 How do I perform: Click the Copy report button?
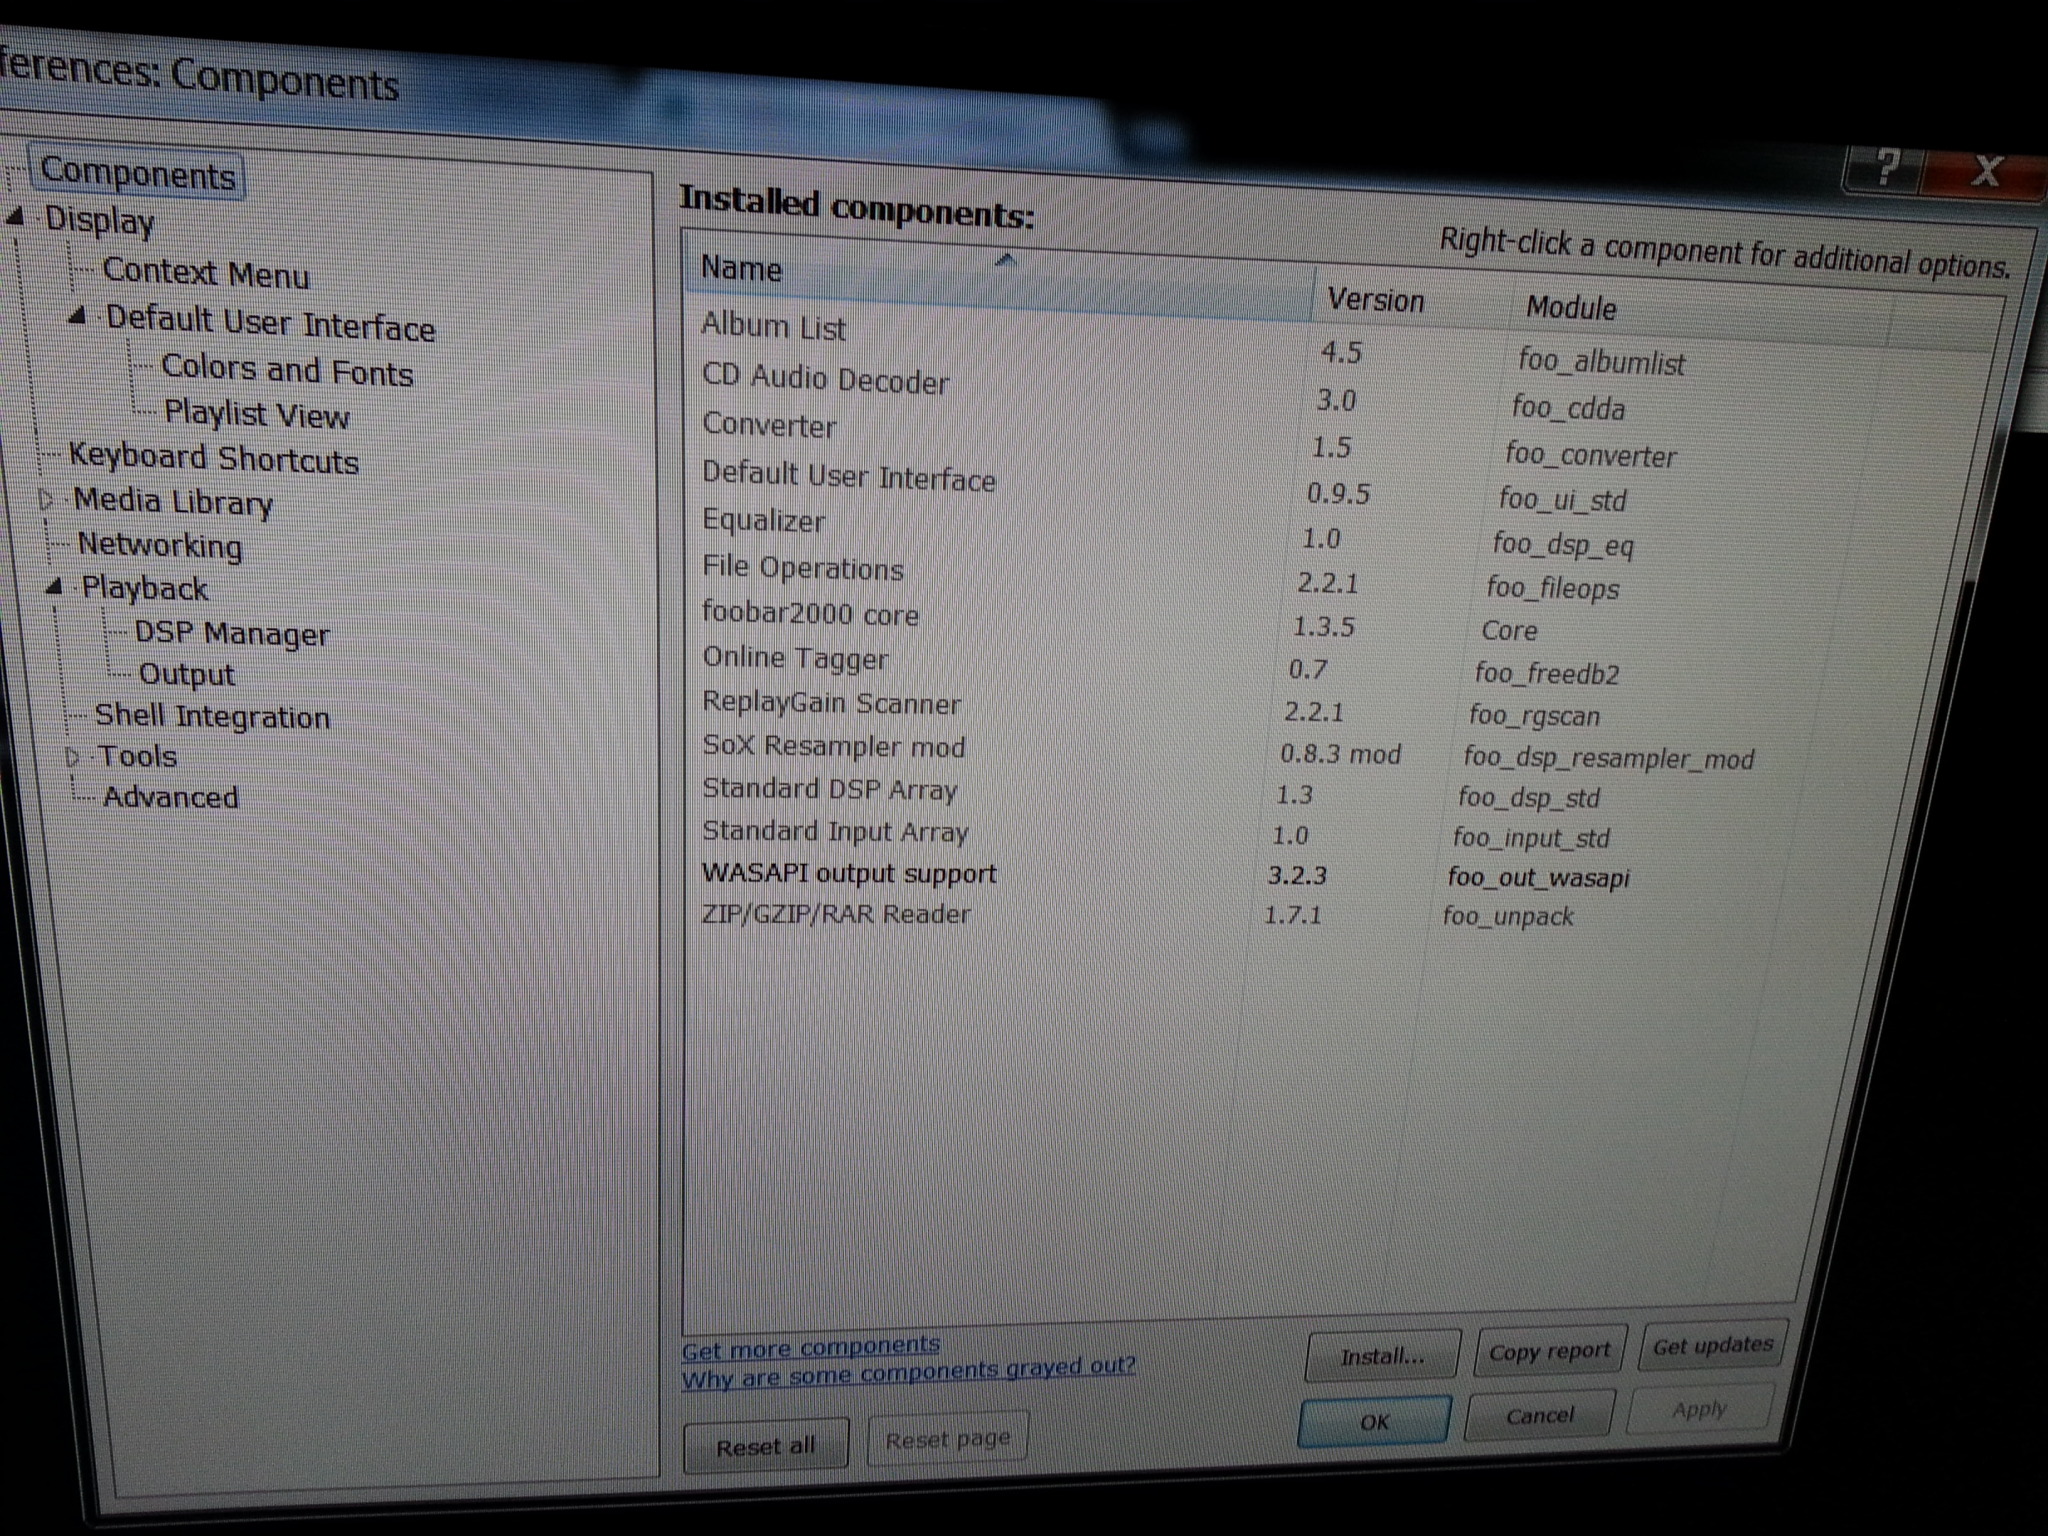[1549, 1351]
